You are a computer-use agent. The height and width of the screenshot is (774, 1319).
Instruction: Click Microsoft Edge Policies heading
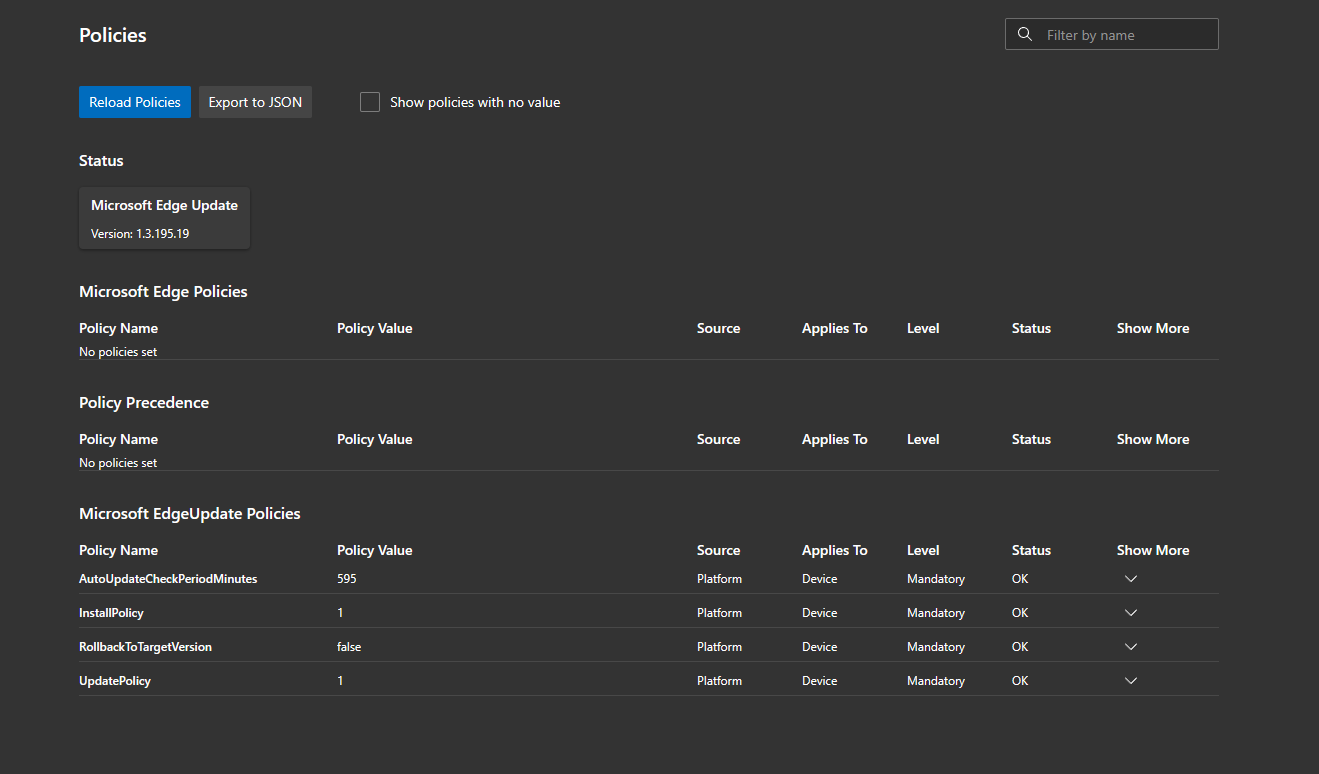[x=163, y=291]
